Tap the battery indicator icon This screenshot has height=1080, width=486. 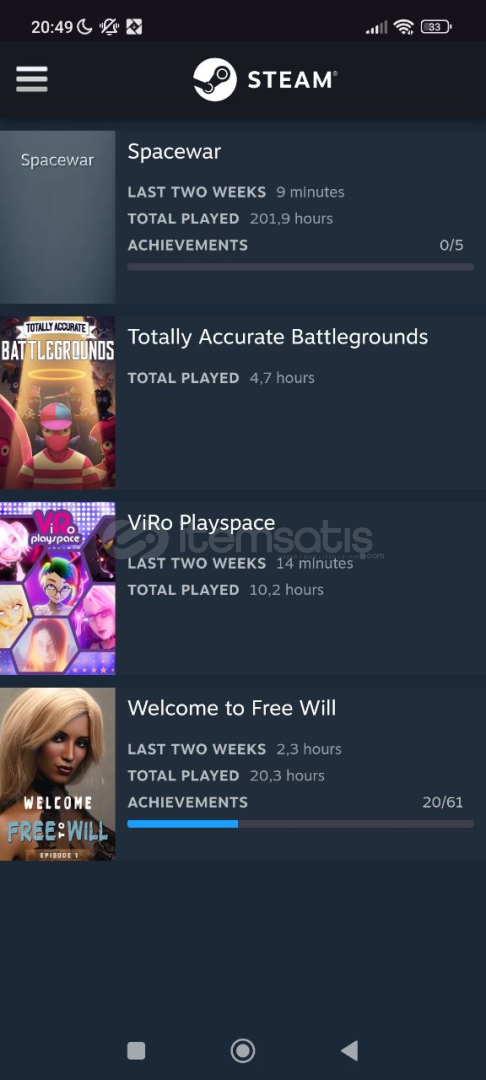[436, 27]
